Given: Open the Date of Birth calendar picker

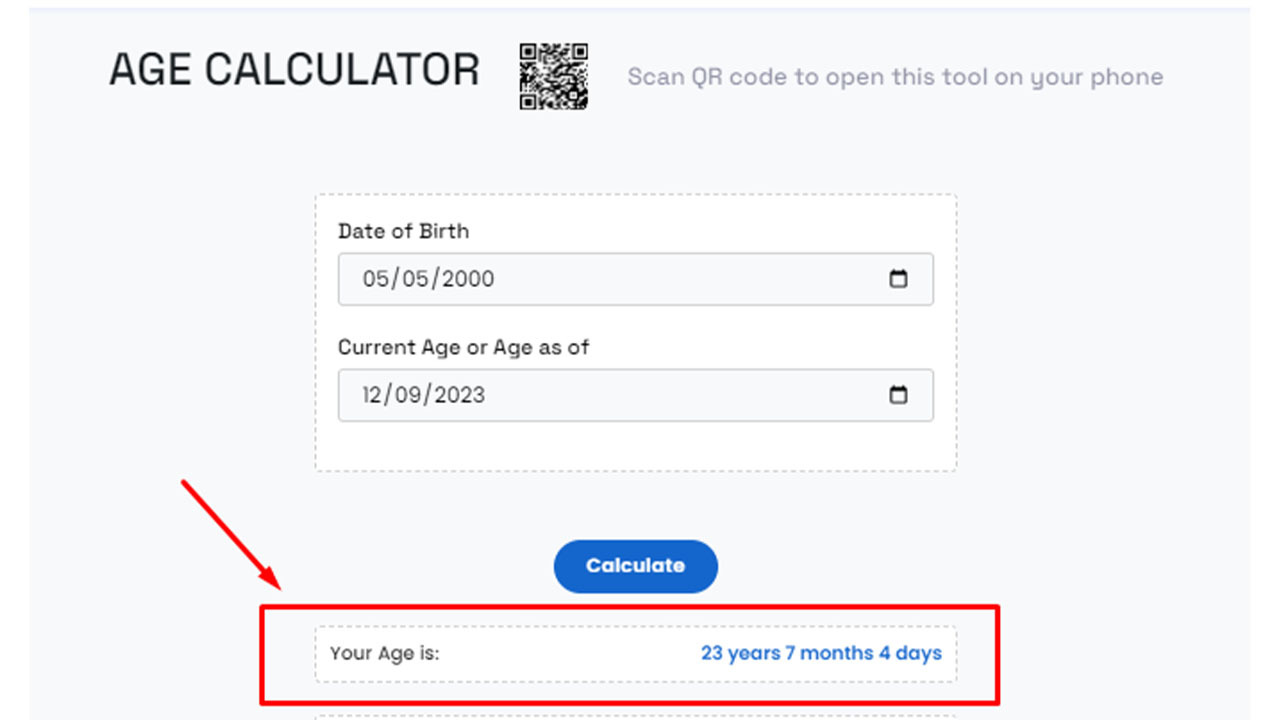Looking at the screenshot, I should (x=898, y=279).
